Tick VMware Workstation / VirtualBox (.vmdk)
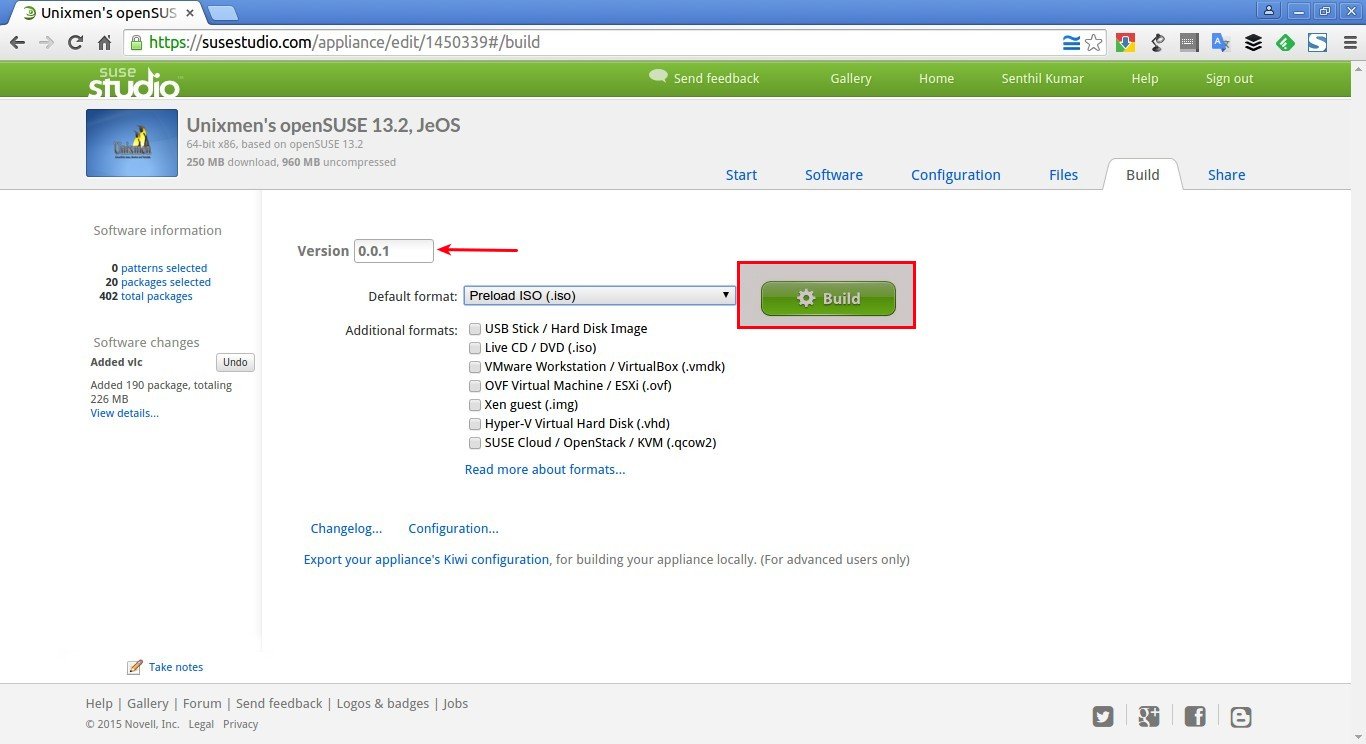This screenshot has height=744, width=1366. click(475, 367)
